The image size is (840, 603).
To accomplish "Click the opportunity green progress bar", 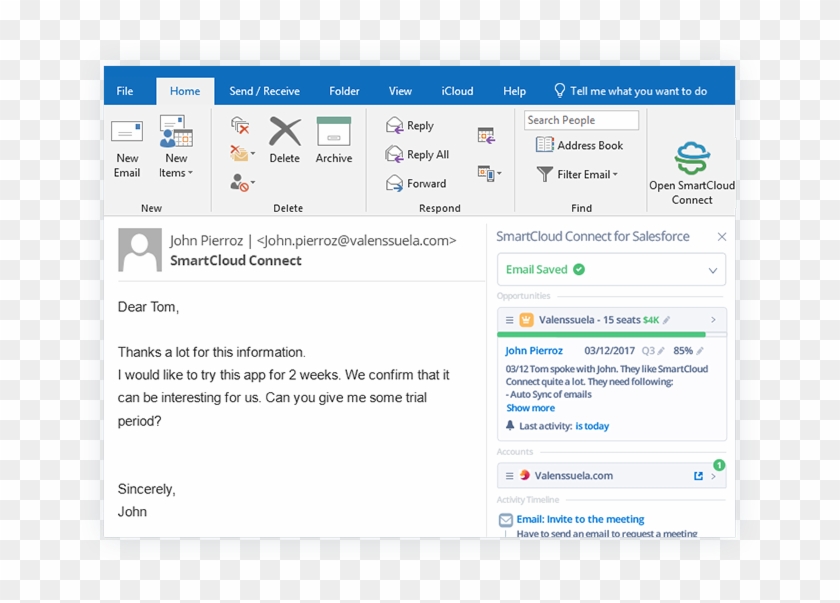I will [601, 334].
